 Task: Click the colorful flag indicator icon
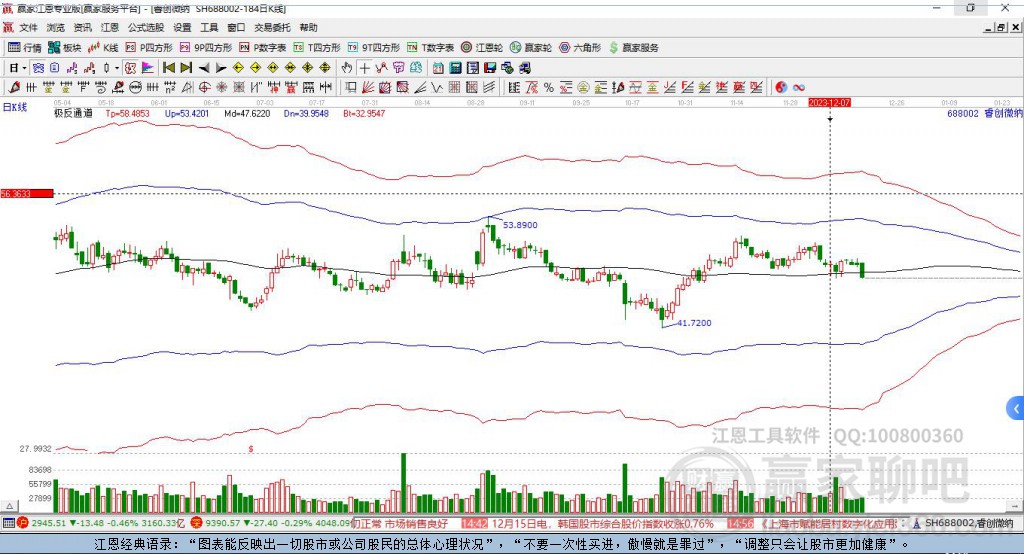(x=148, y=68)
